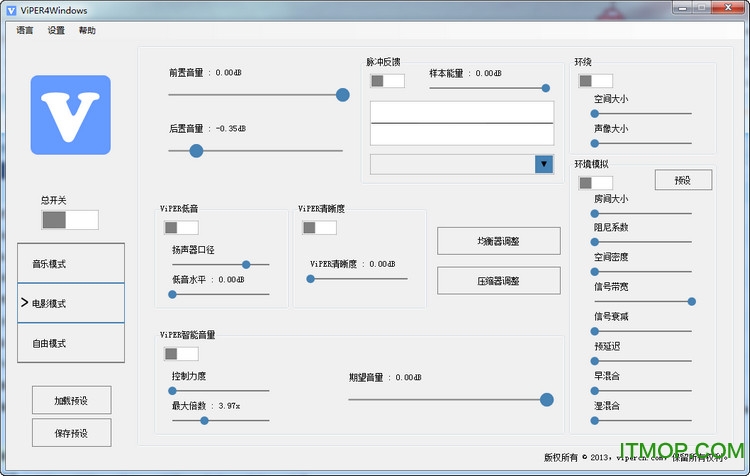The height and width of the screenshot is (476, 750).
Task: Click the 湿混合 slider handle
Action: click(x=595, y=421)
